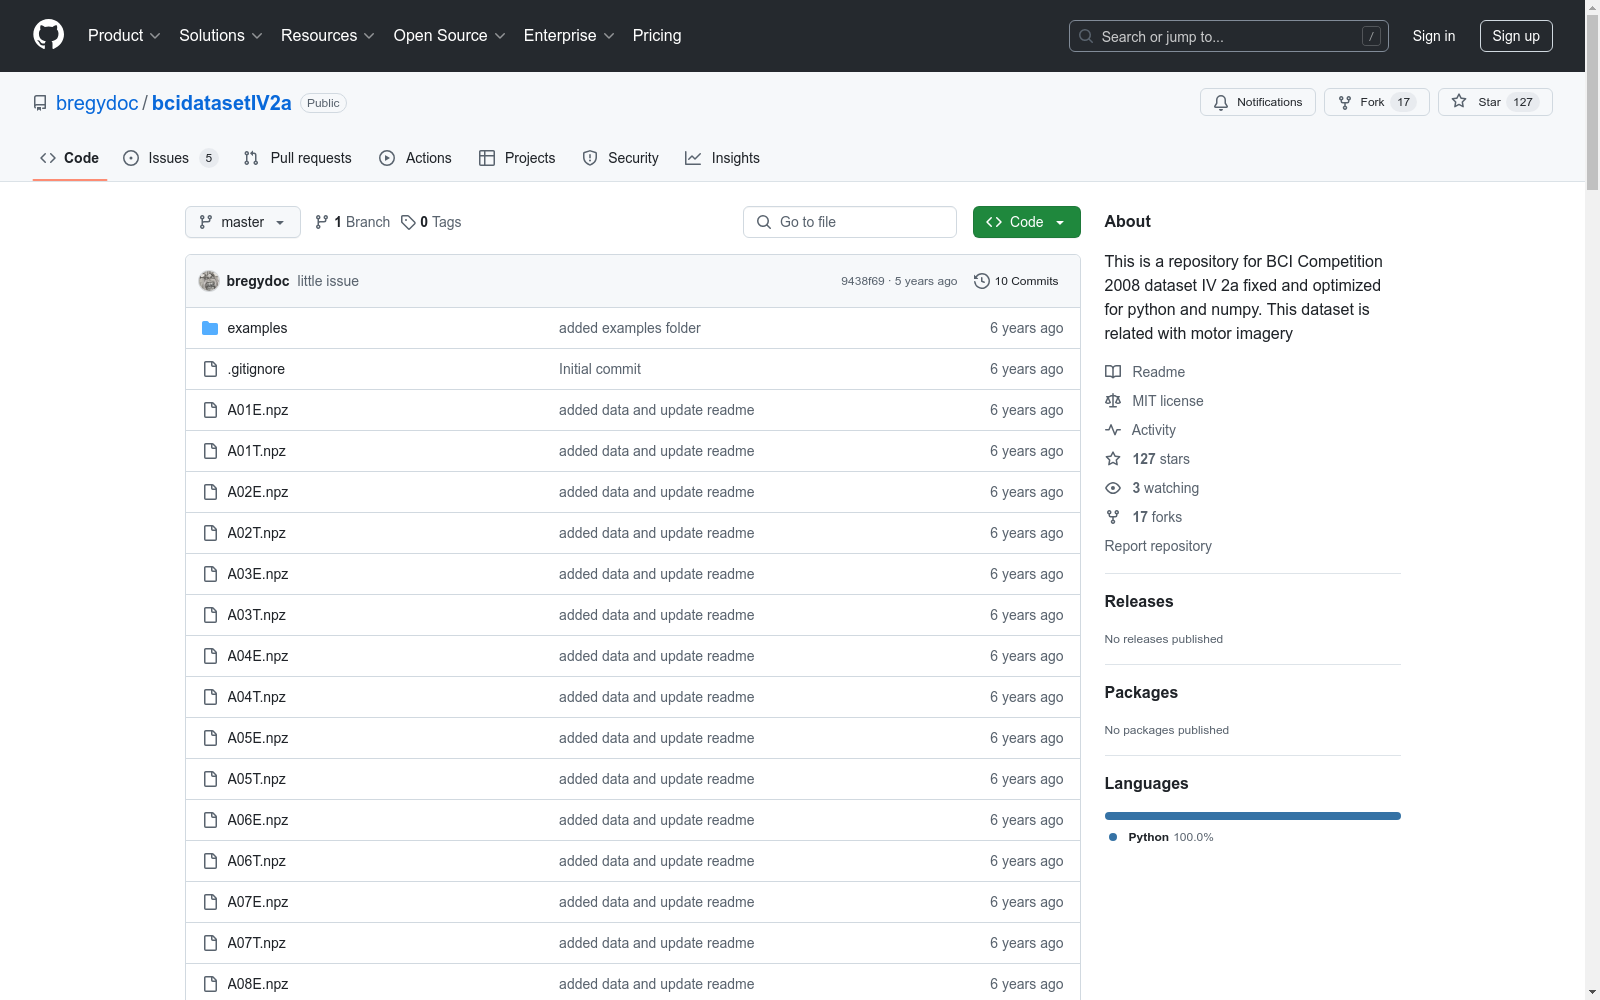Click the branch icon next to 1 Branch
Image resolution: width=1600 pixels, height=1000 pixels.
coord(322,222)
